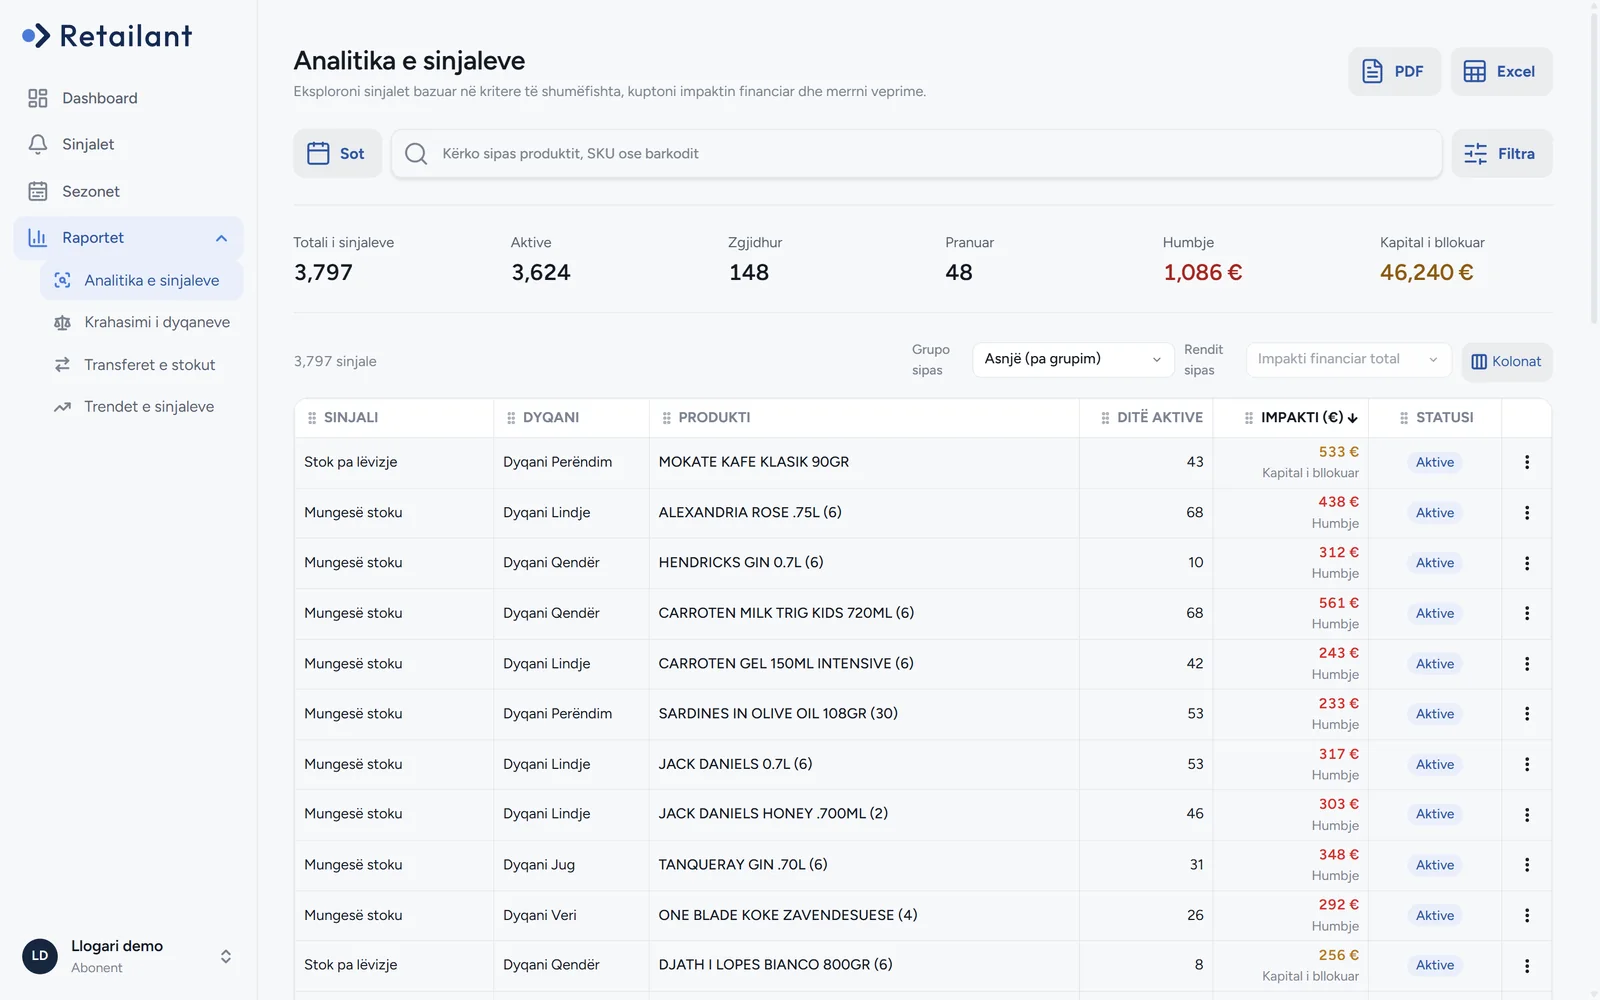
Task: Open actions menu for HENDRICKS GIN row
Action: 1527,563
